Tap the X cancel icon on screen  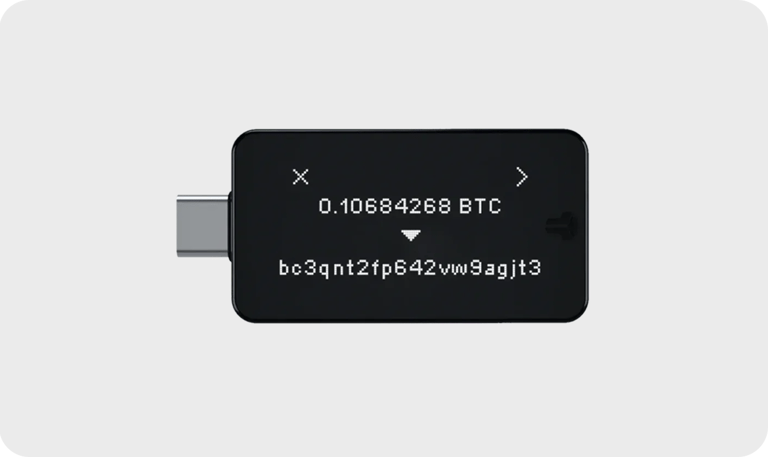pyautogui.click(x=301, y=176)
